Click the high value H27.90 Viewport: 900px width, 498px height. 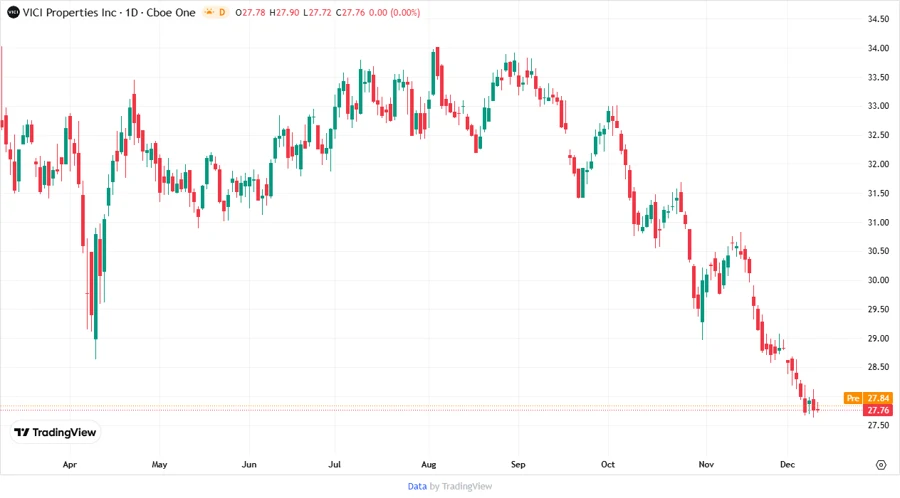284,12
